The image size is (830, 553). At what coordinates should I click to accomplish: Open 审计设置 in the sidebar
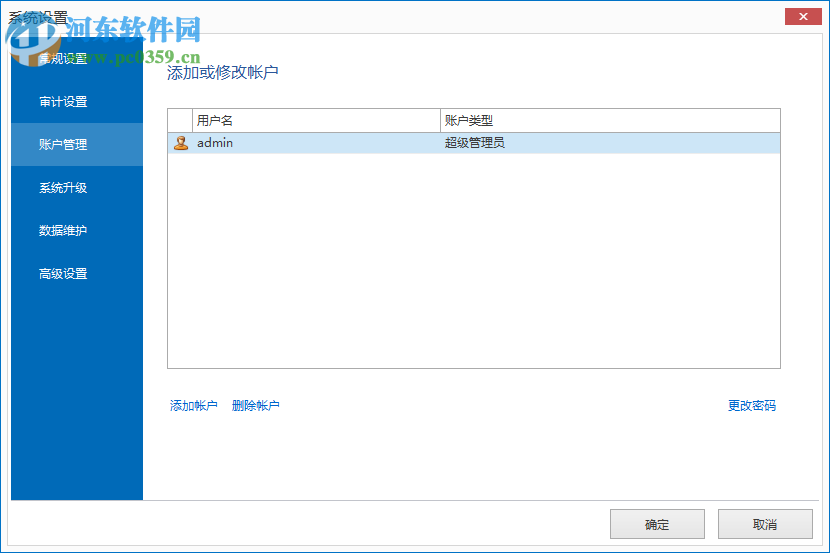77,102
